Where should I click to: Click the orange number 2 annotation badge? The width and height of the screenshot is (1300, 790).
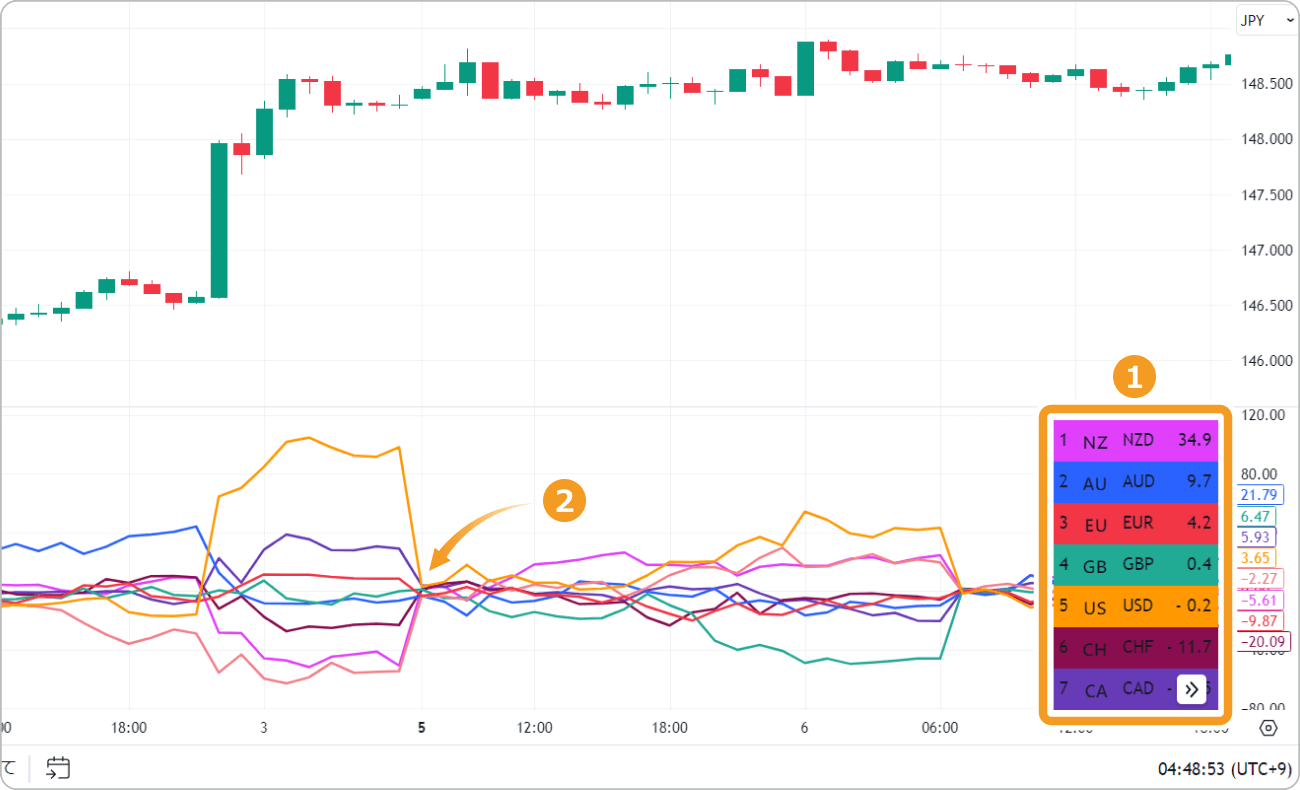point(564,502)
